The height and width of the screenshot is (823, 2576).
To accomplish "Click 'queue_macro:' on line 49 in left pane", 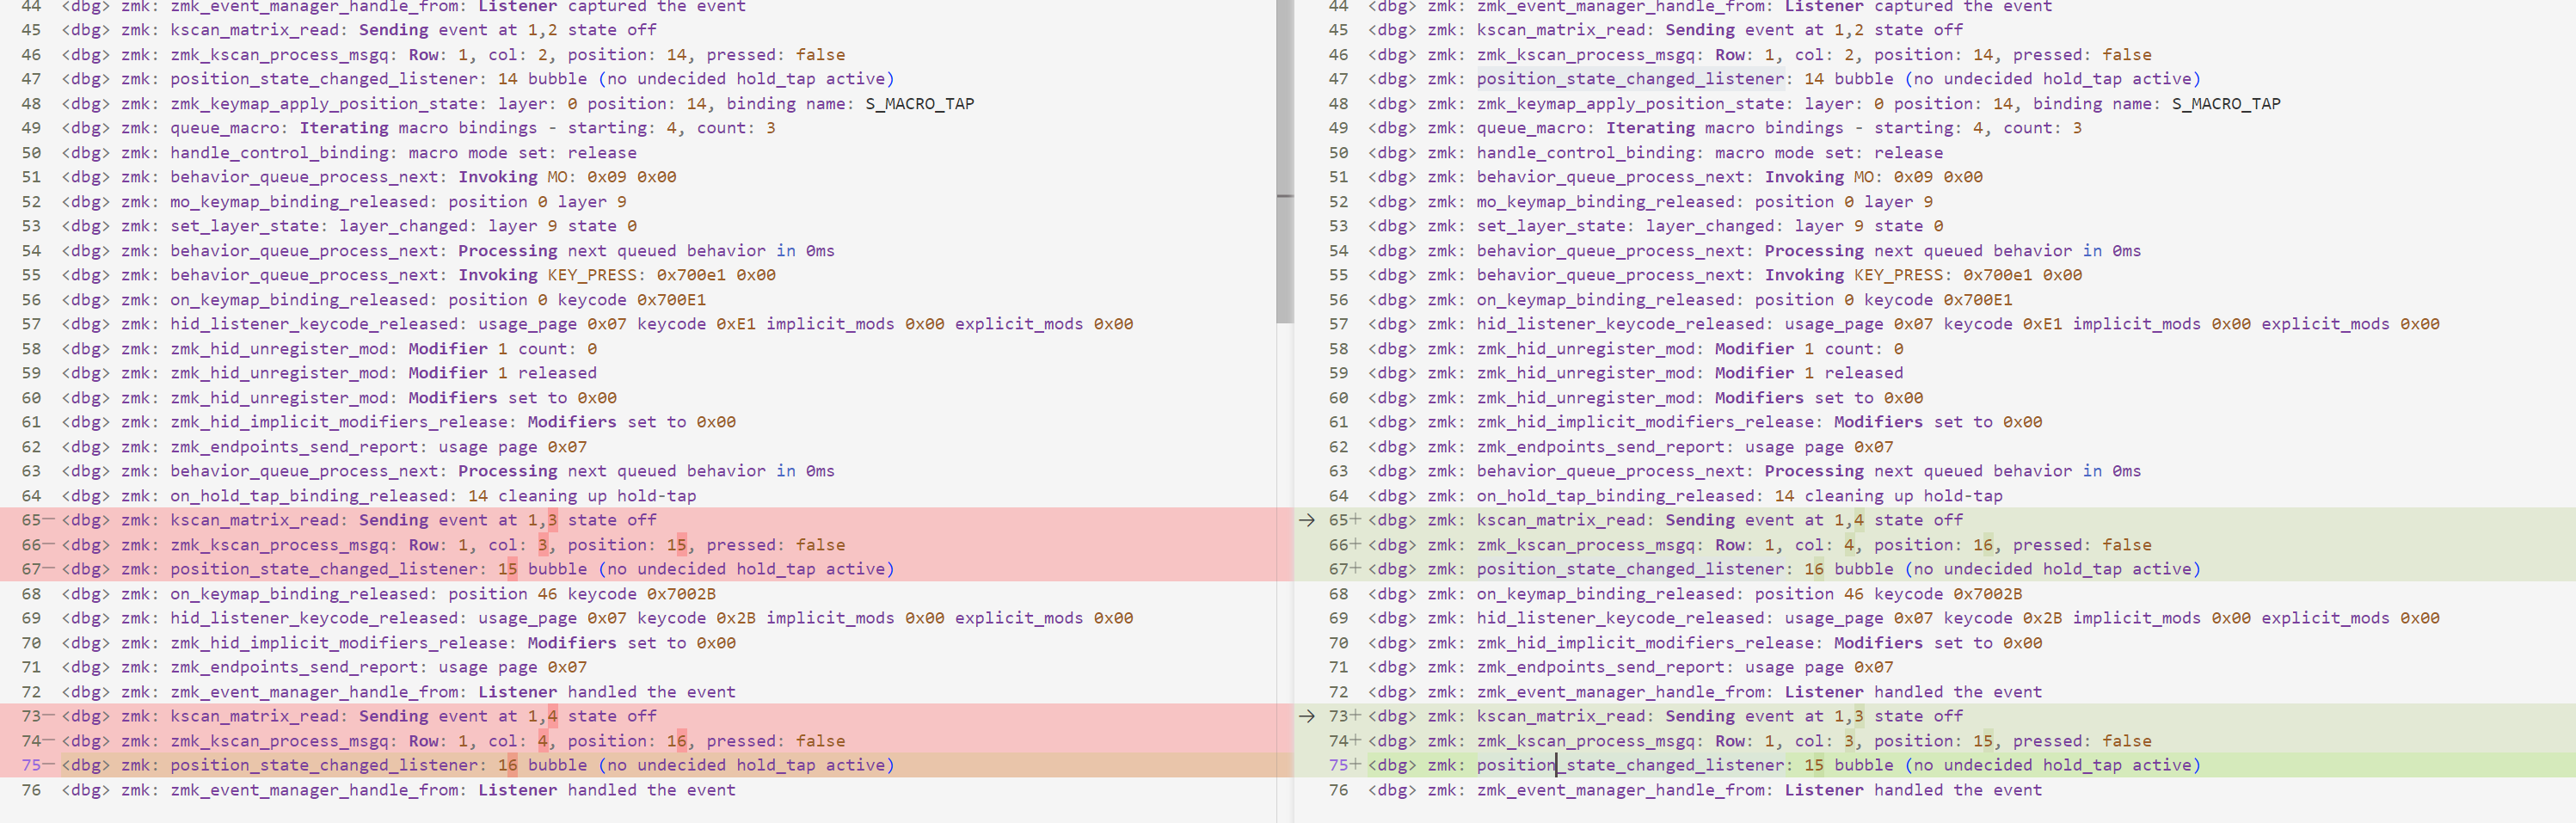I will click(229, 128).
